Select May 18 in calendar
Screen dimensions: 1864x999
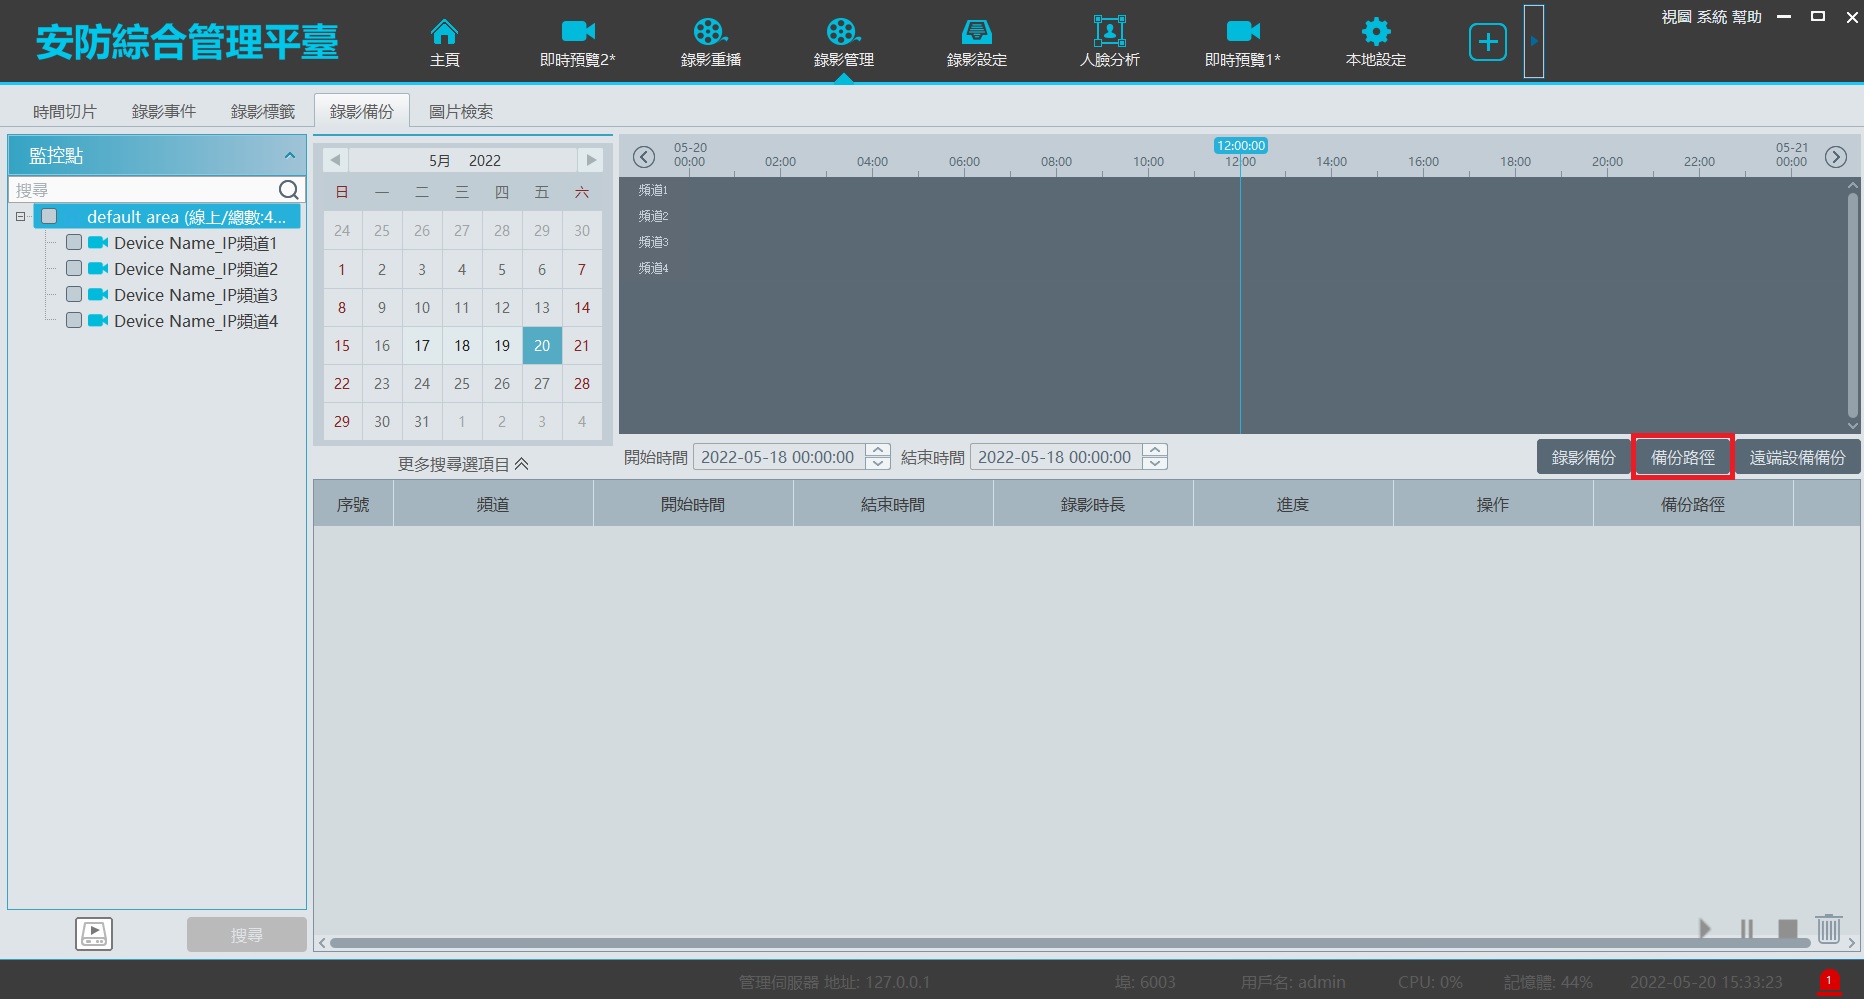click(x=462, y=346)
